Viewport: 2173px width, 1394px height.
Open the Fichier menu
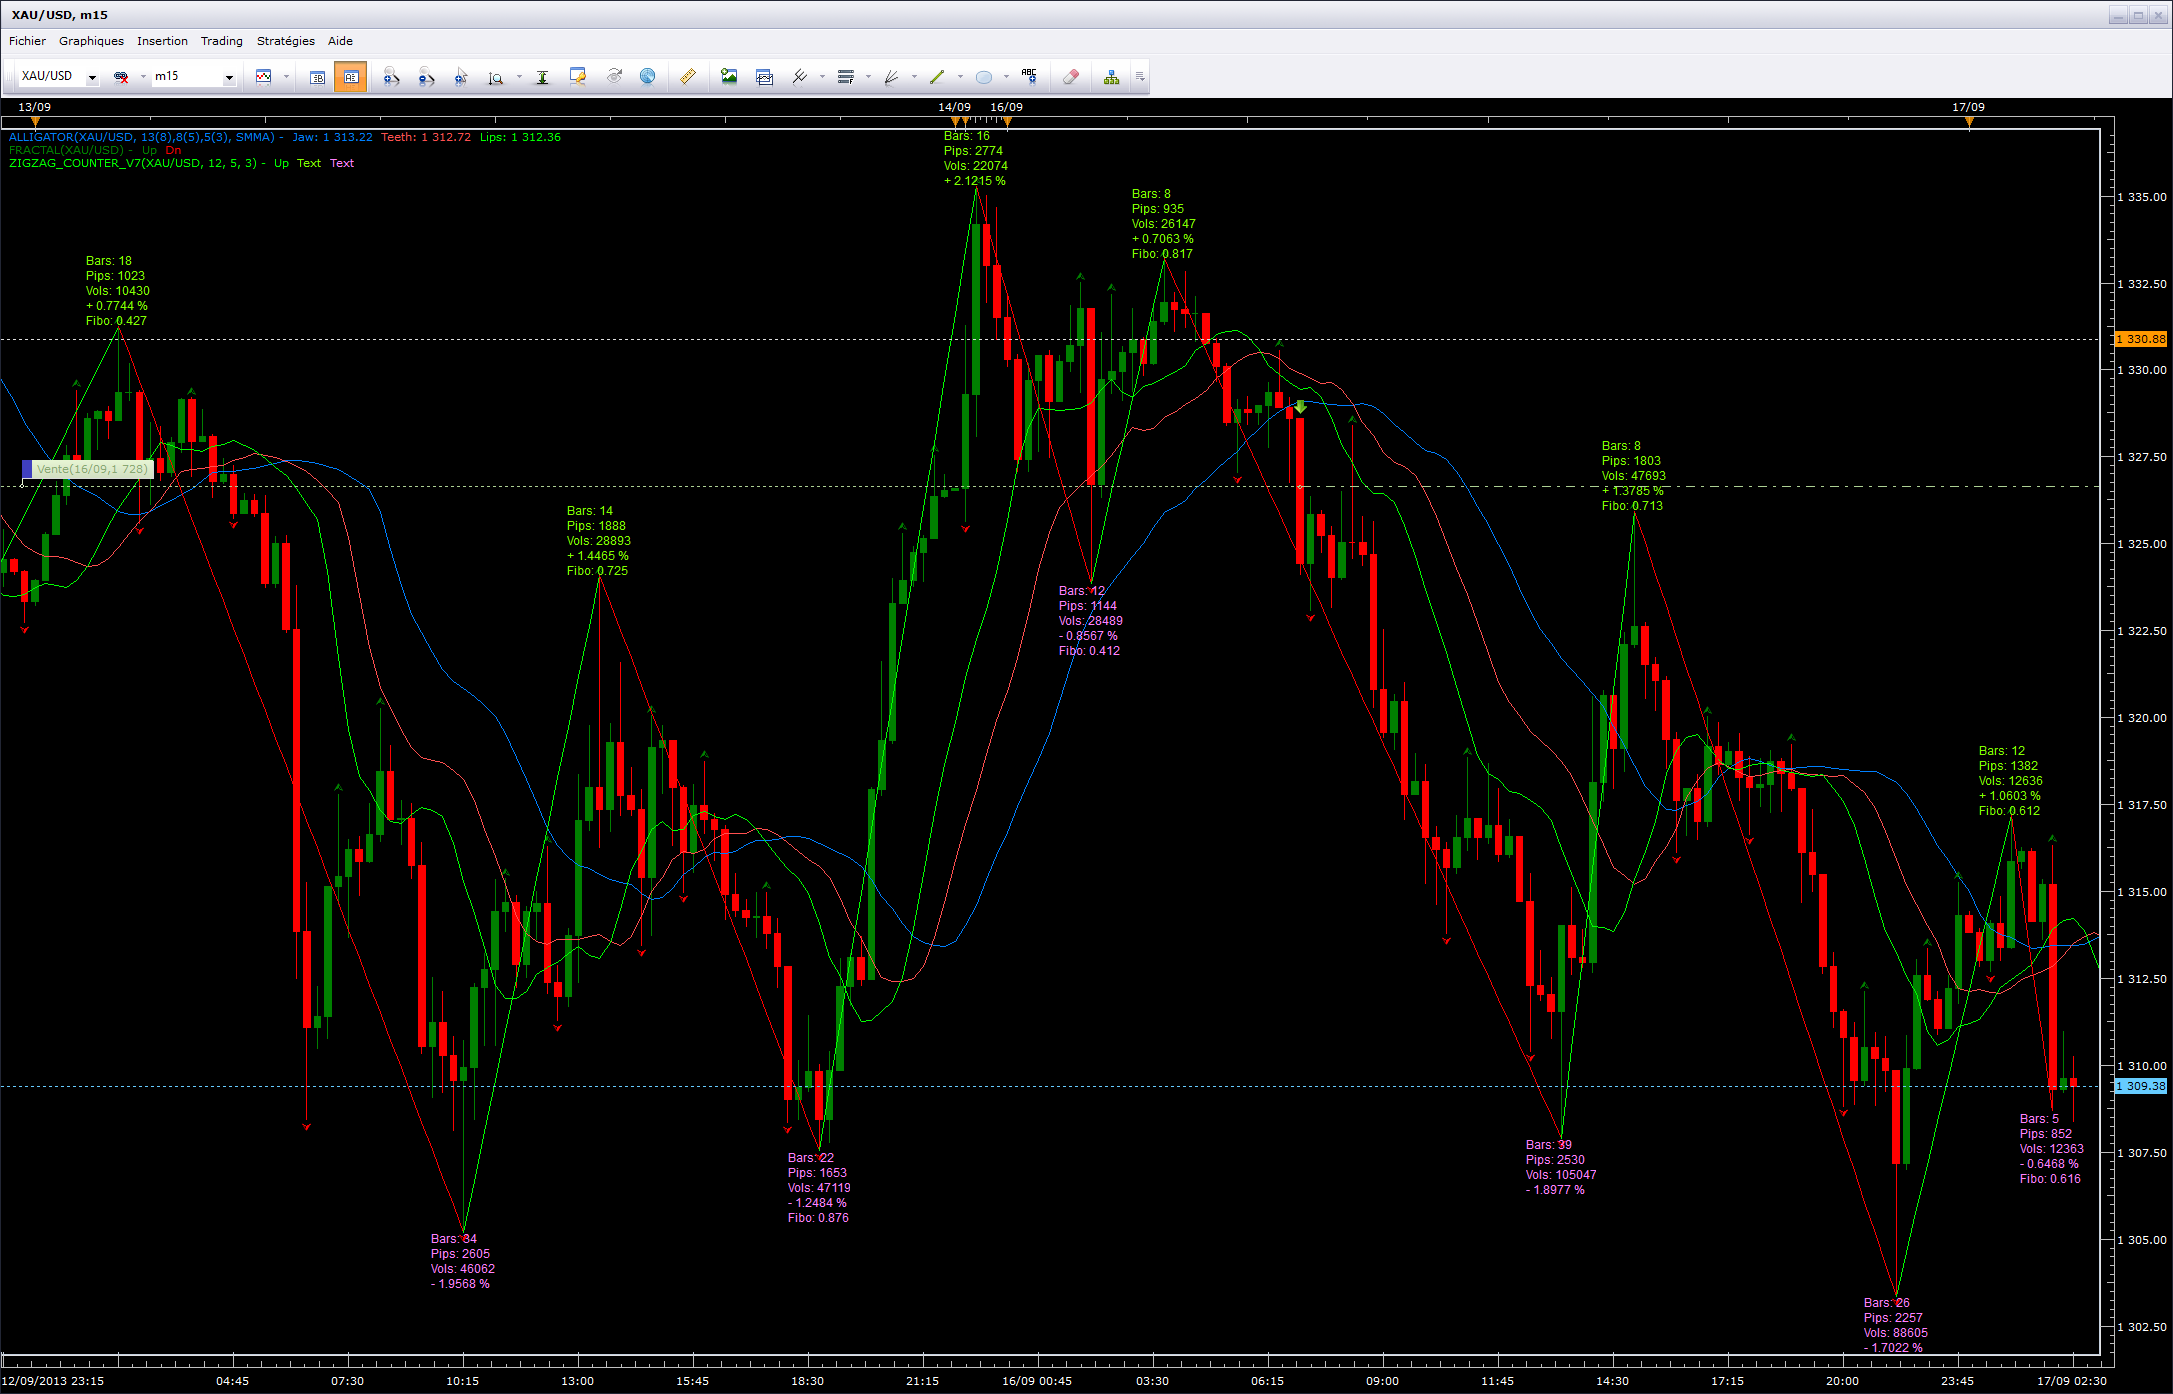tap(27, 41)
